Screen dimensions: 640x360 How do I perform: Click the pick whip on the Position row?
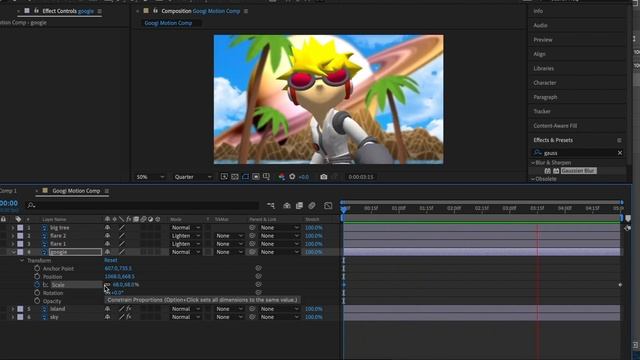coord(258,276)
